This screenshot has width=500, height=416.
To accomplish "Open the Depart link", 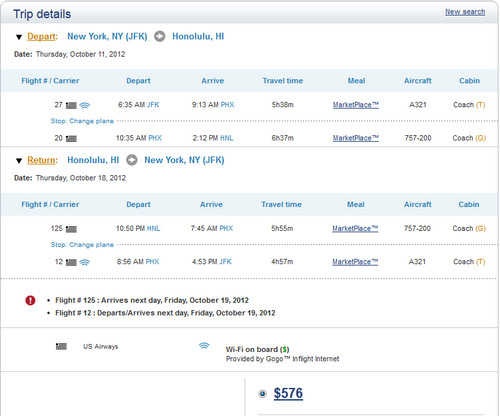I will click(x=41, y=36).
